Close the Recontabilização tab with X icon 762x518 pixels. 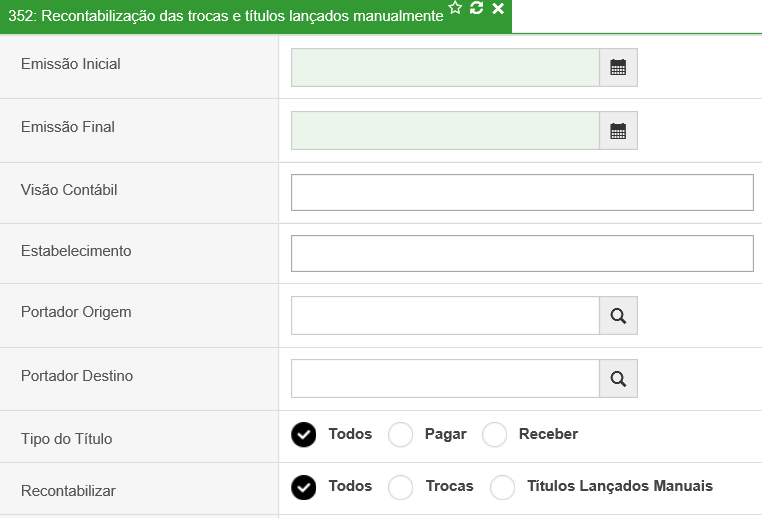[x=498, y=8]
